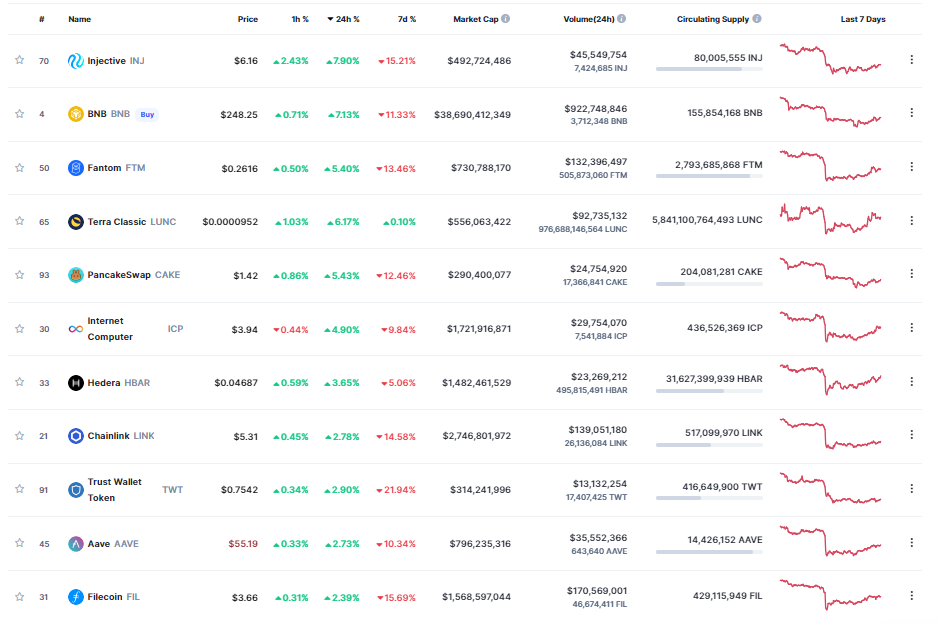The image size is (938, 624).
Task: Click the PancakeSwap coin logo icon
Action: click(x=75, y=275)
